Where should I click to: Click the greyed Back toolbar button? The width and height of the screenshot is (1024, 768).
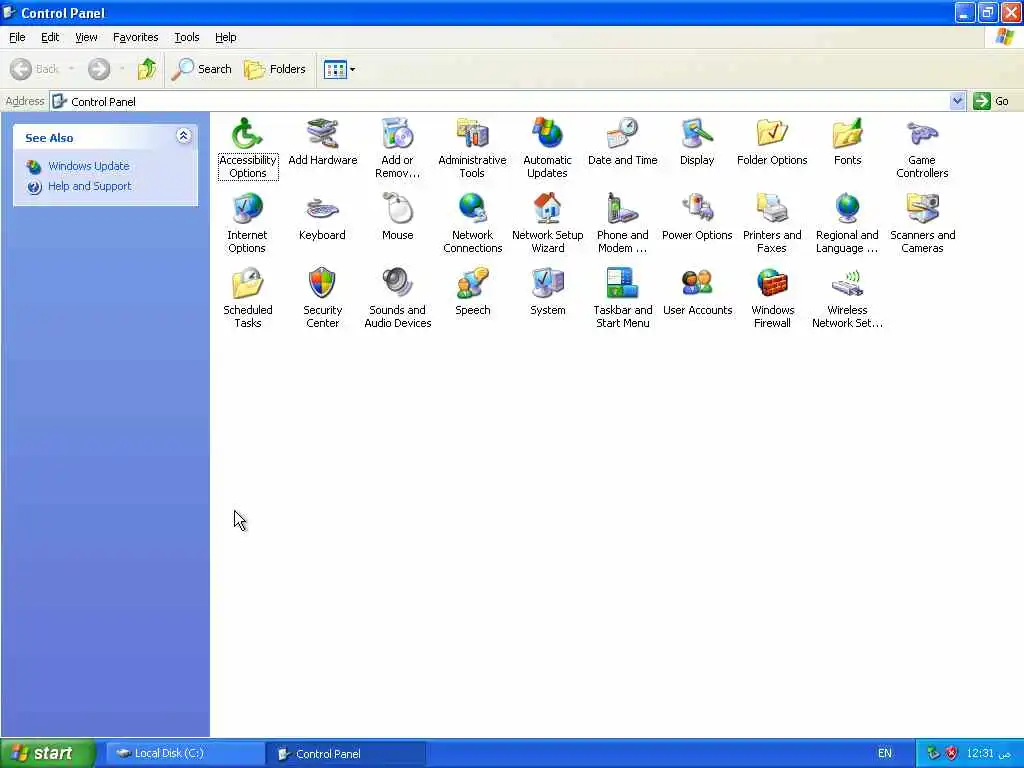[36, 69]
